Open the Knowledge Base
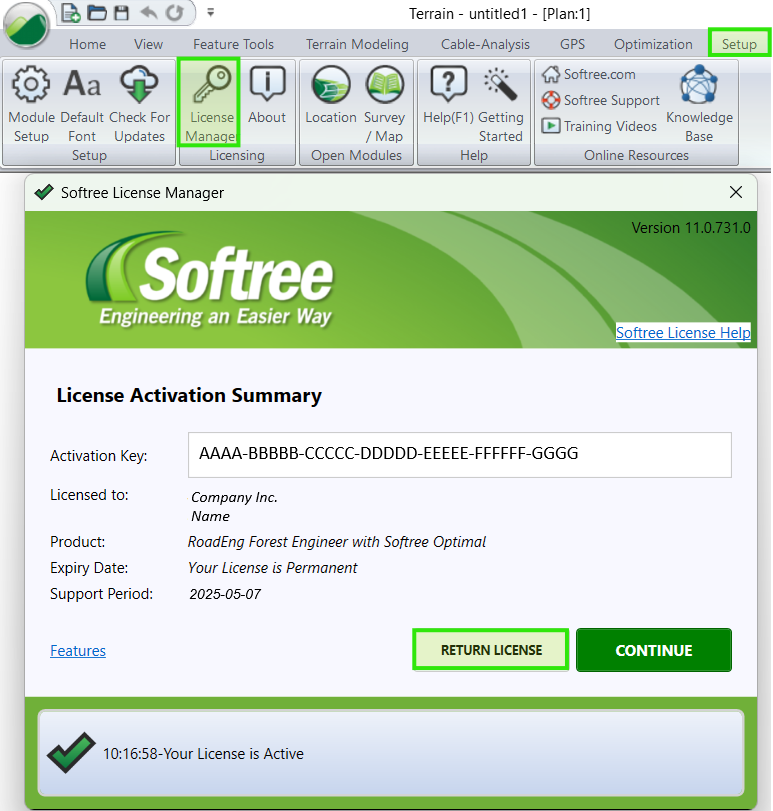Screen dimensions: 773x811 699,103
